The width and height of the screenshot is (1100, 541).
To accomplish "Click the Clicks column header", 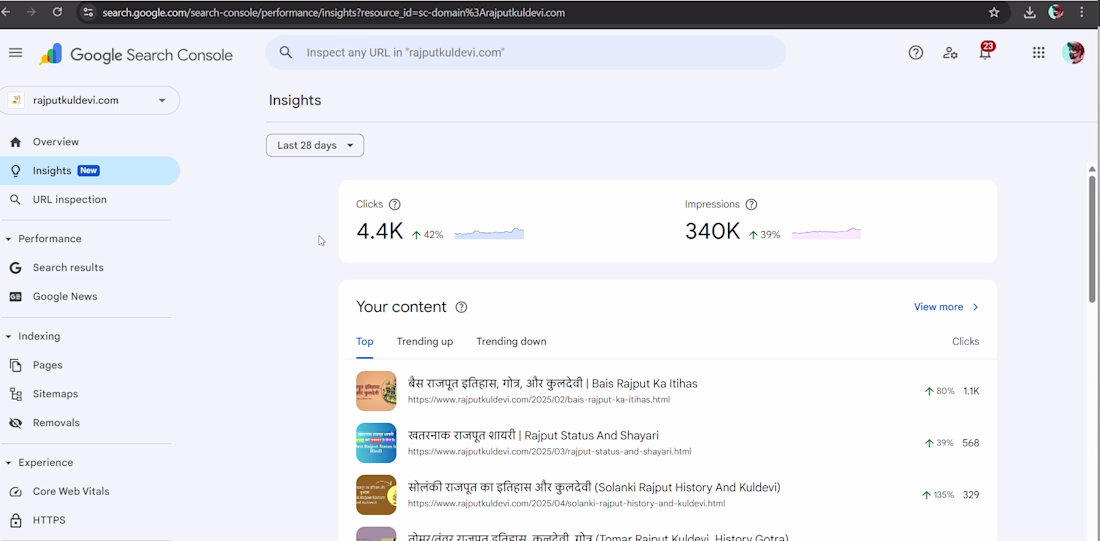I will [x=965, y=342].
